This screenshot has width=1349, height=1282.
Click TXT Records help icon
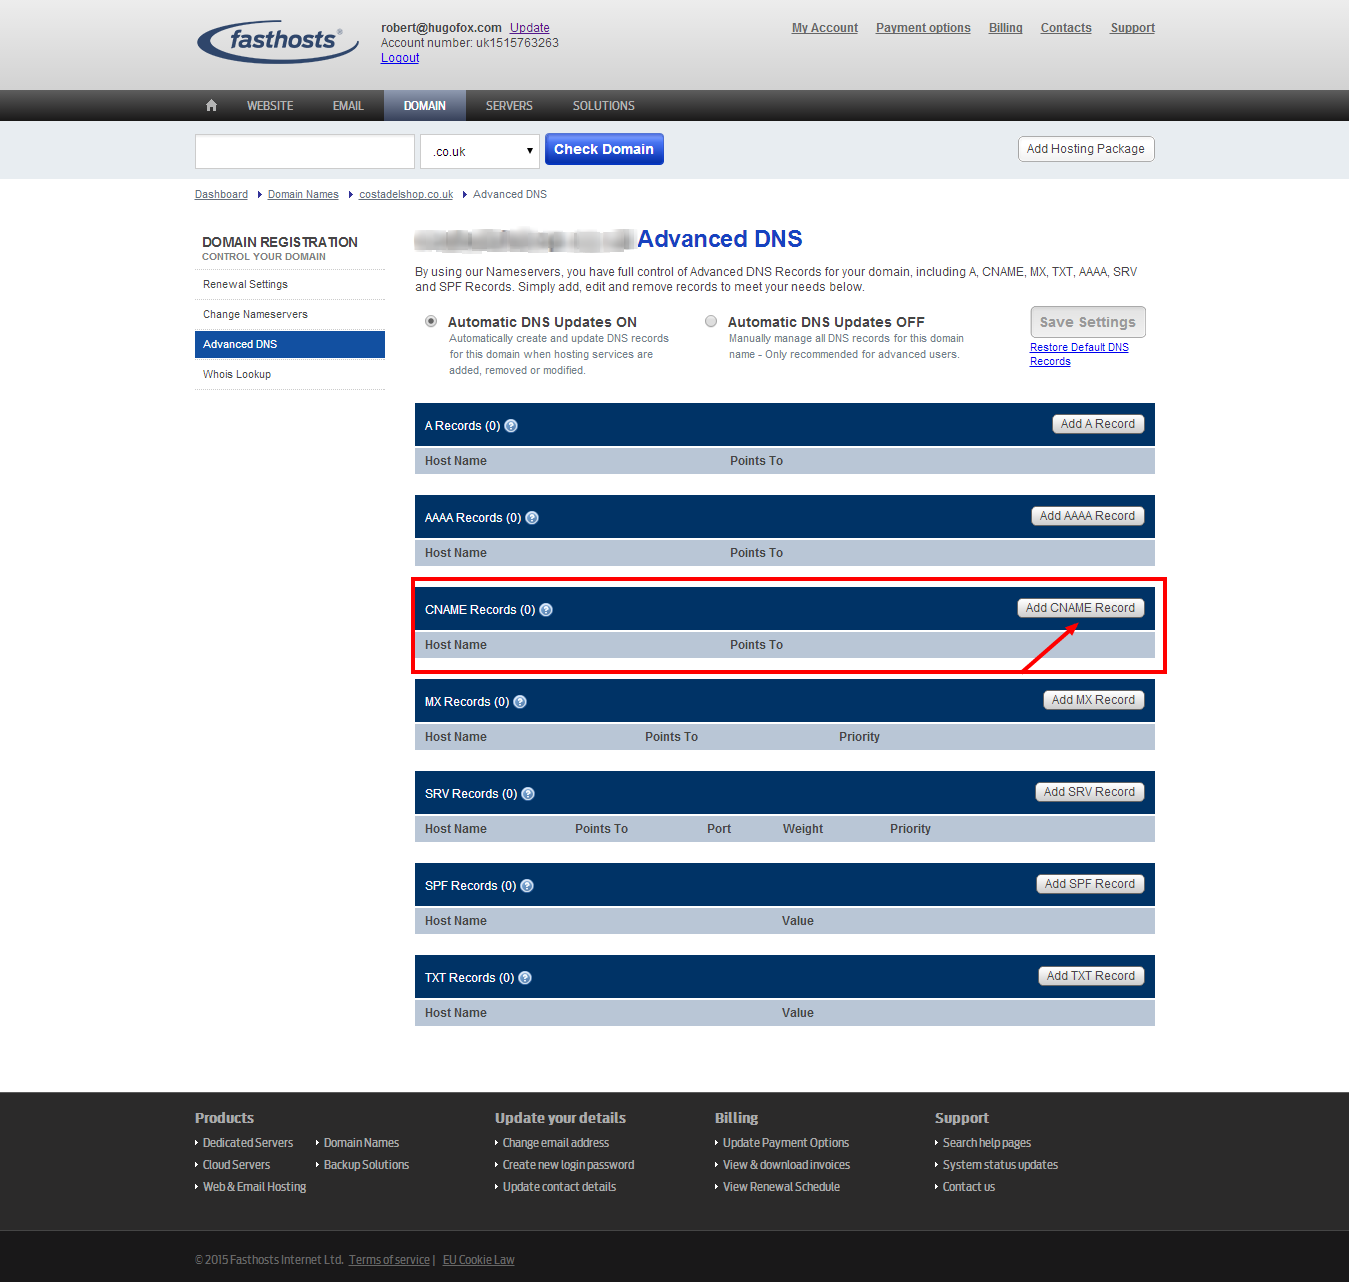click(x=525, y=978)
